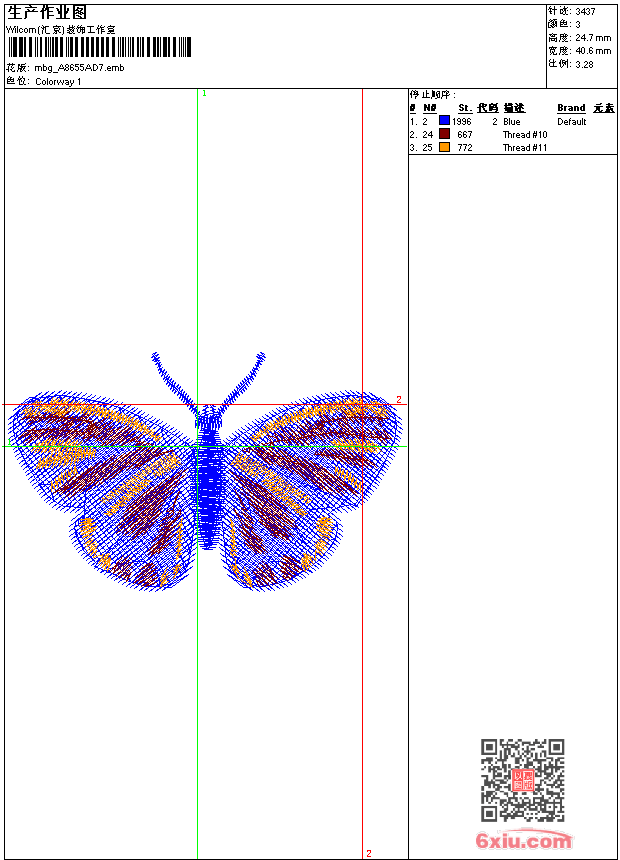Click the stitch count 772 cell

coord(465,148)
